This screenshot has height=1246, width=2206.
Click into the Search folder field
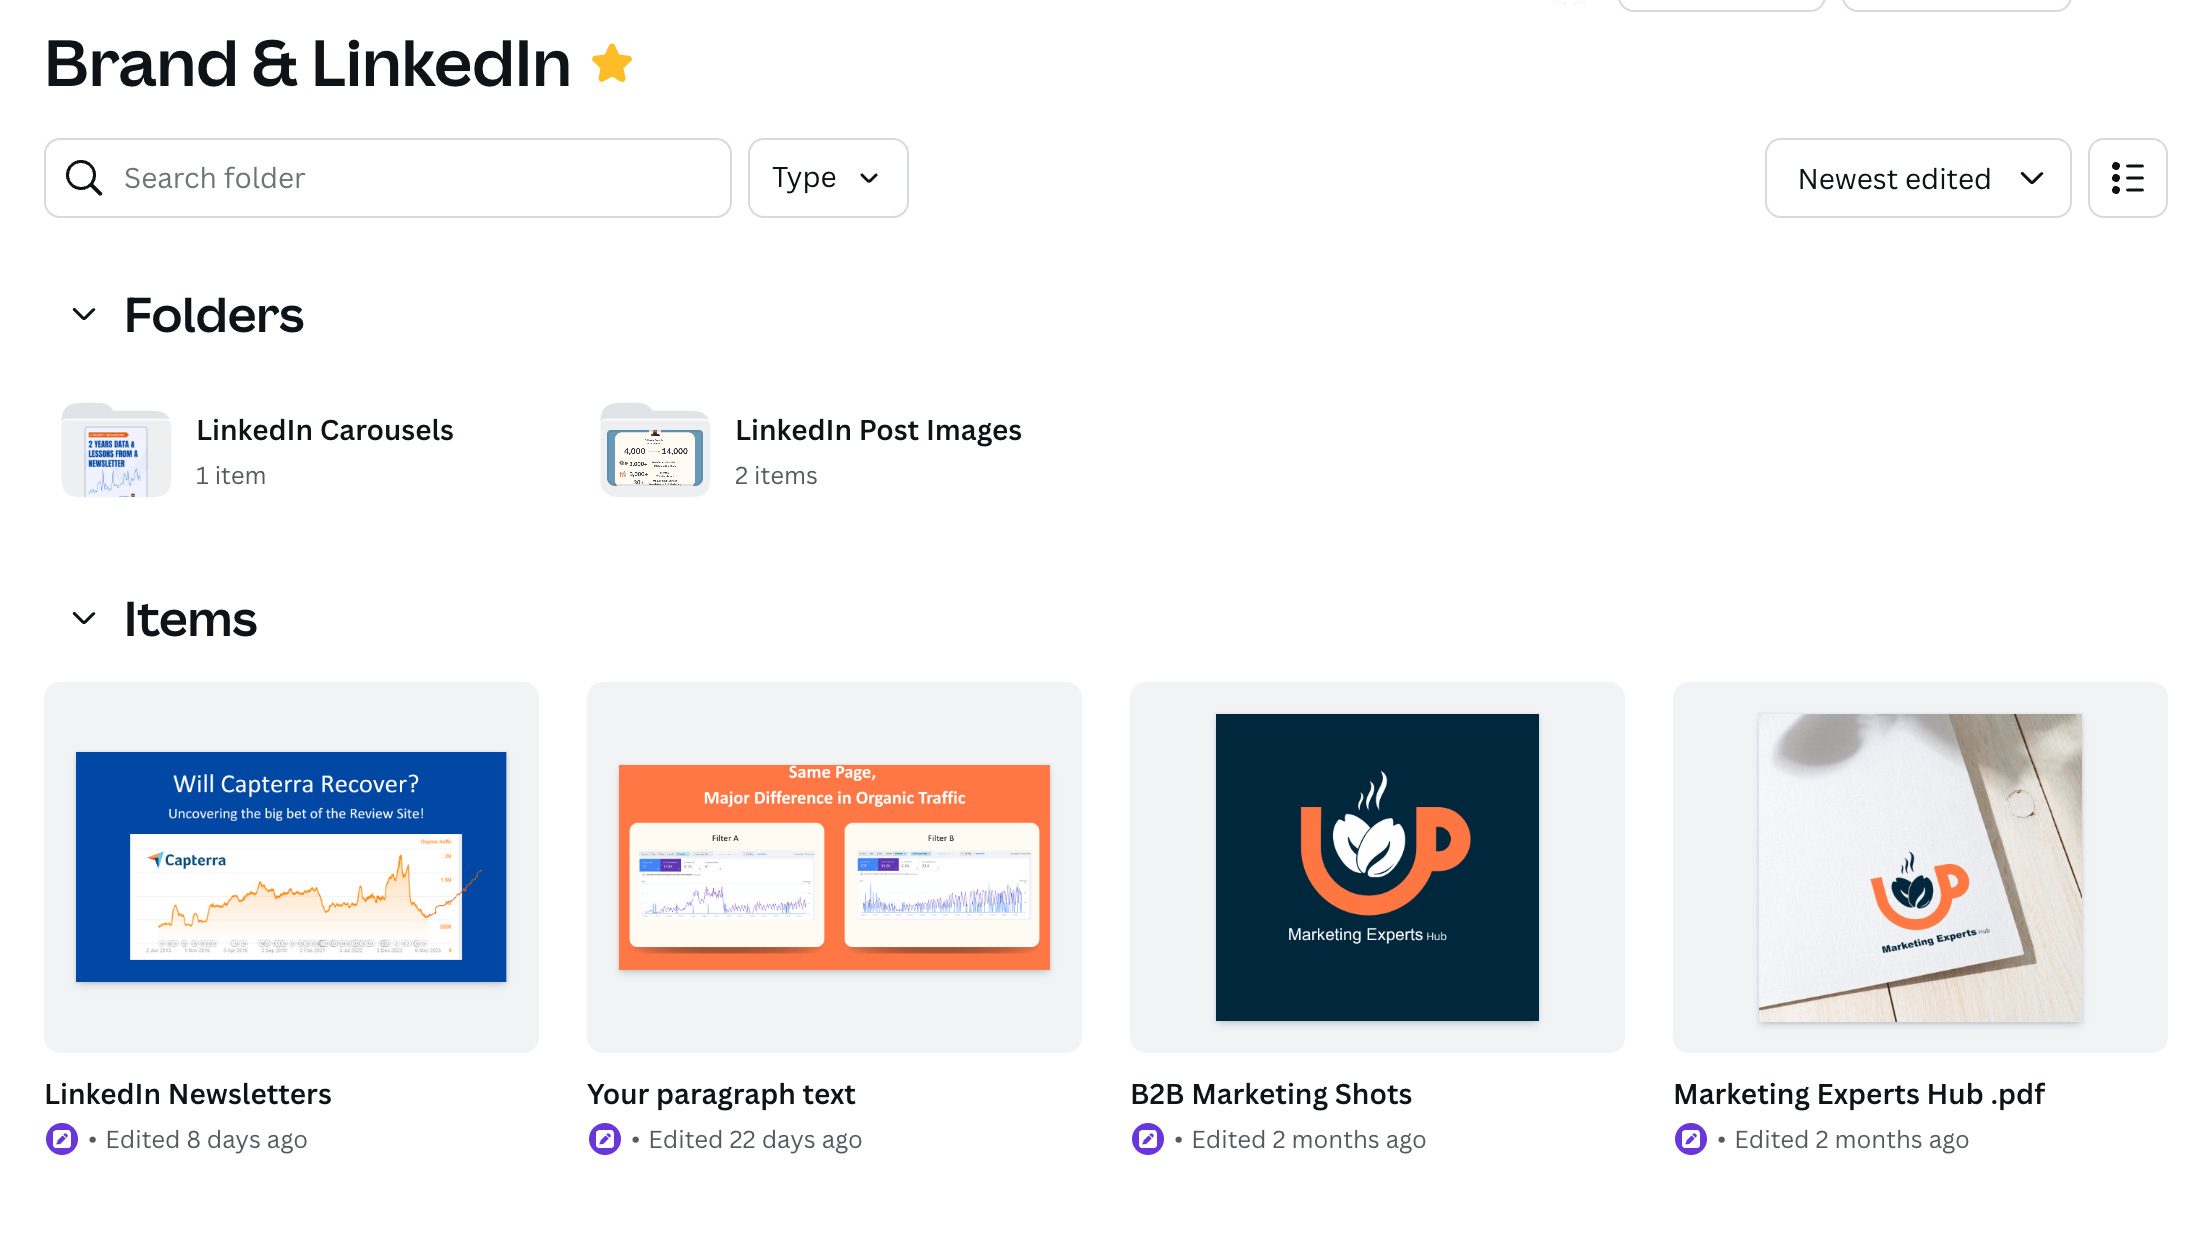tap(388, 178)
